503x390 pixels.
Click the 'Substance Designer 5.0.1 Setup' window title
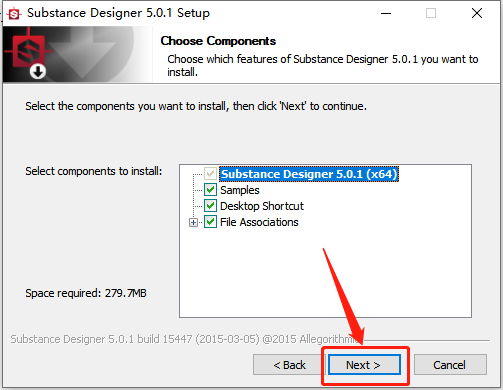[118, 13]
